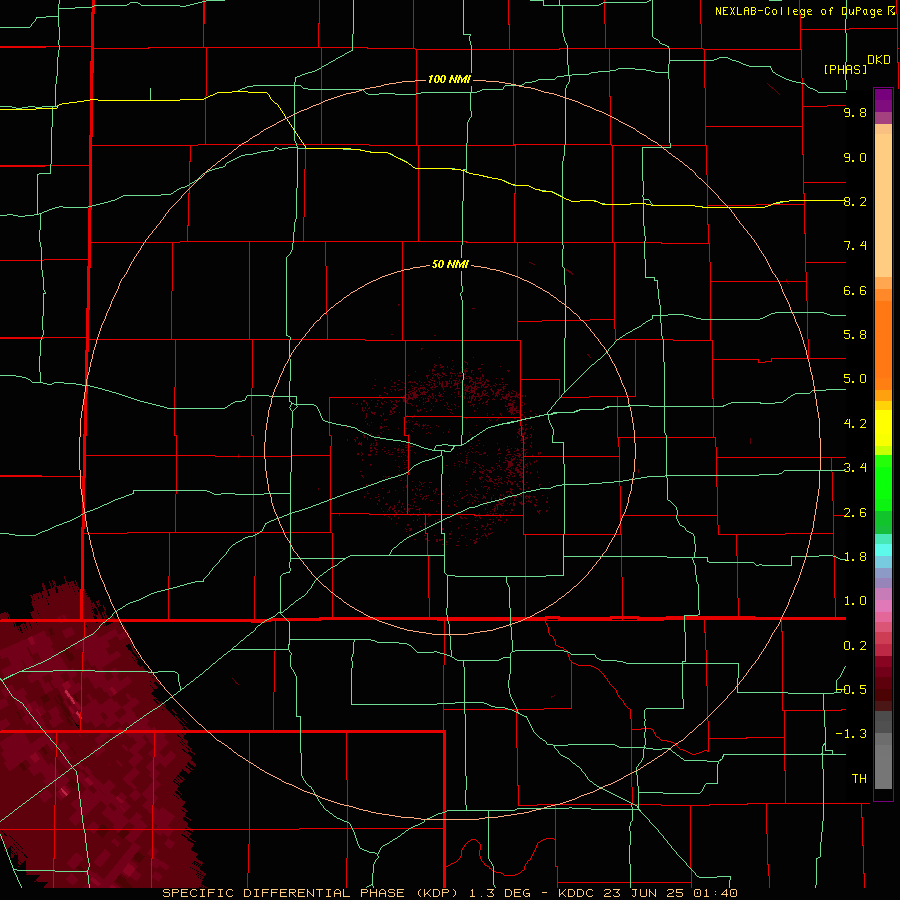
Task: Pick the cyan segment of the color bar
Action: click(x=883, y=550)
